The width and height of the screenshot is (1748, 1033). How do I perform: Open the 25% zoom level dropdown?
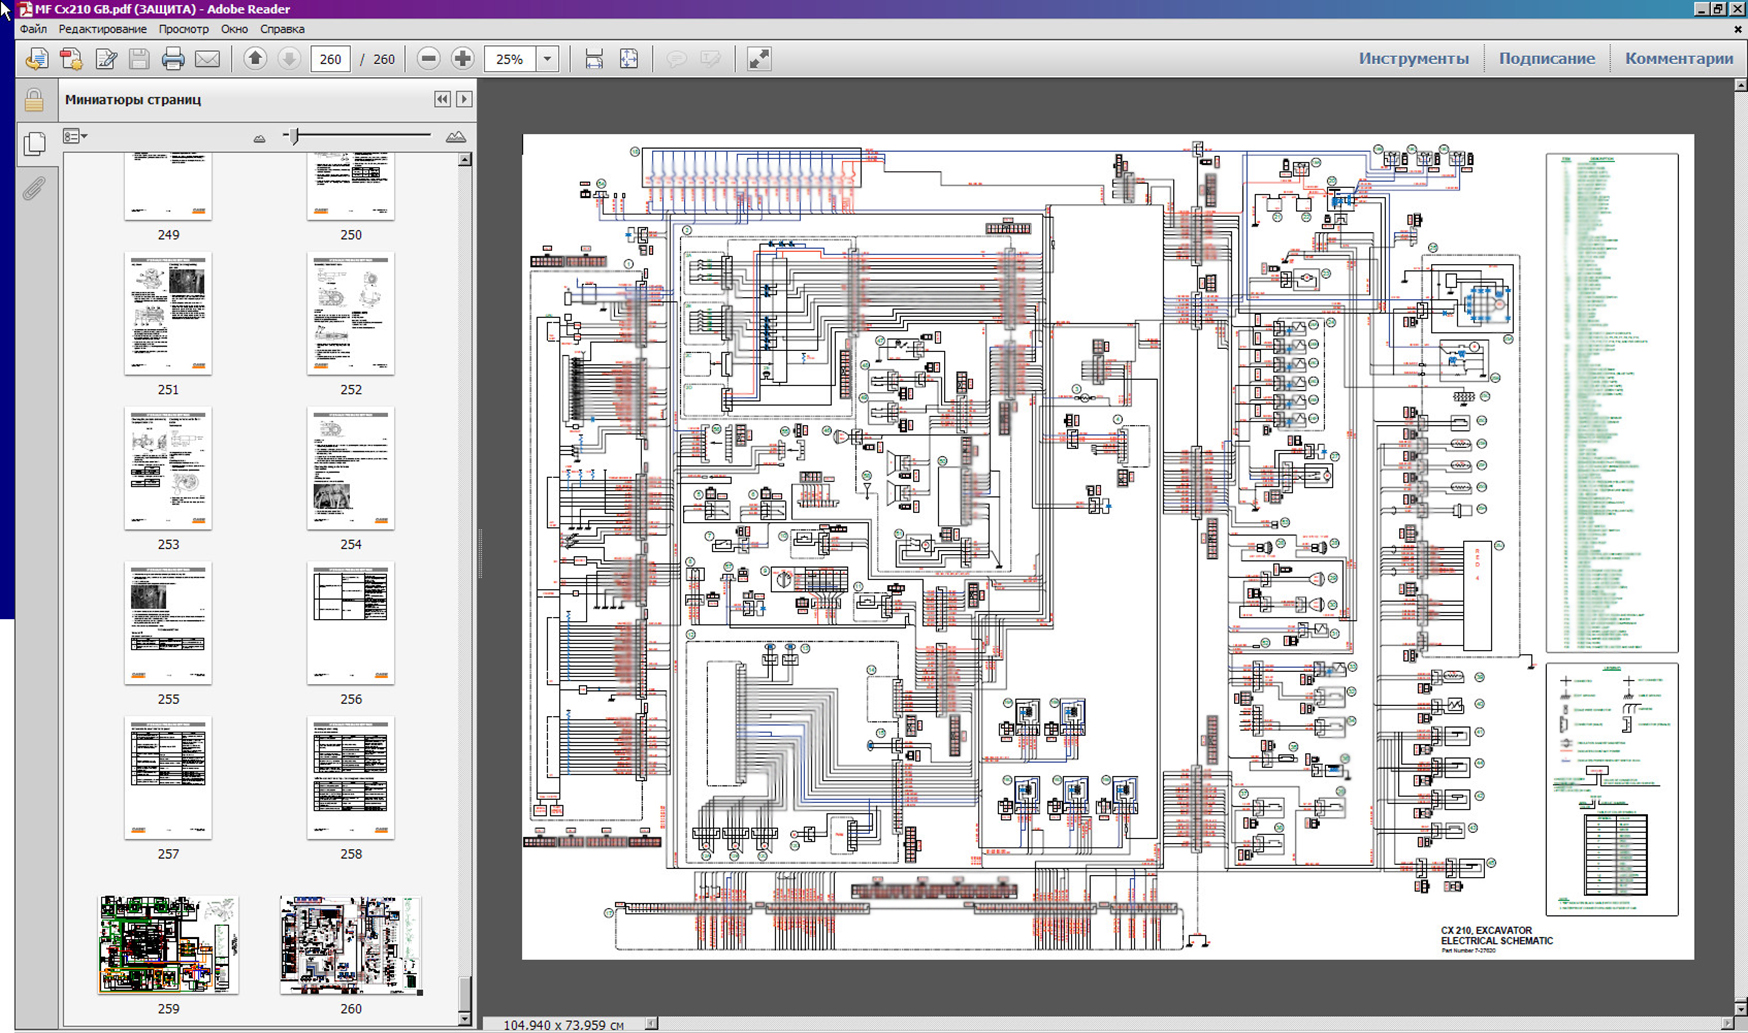pos(547,59)
